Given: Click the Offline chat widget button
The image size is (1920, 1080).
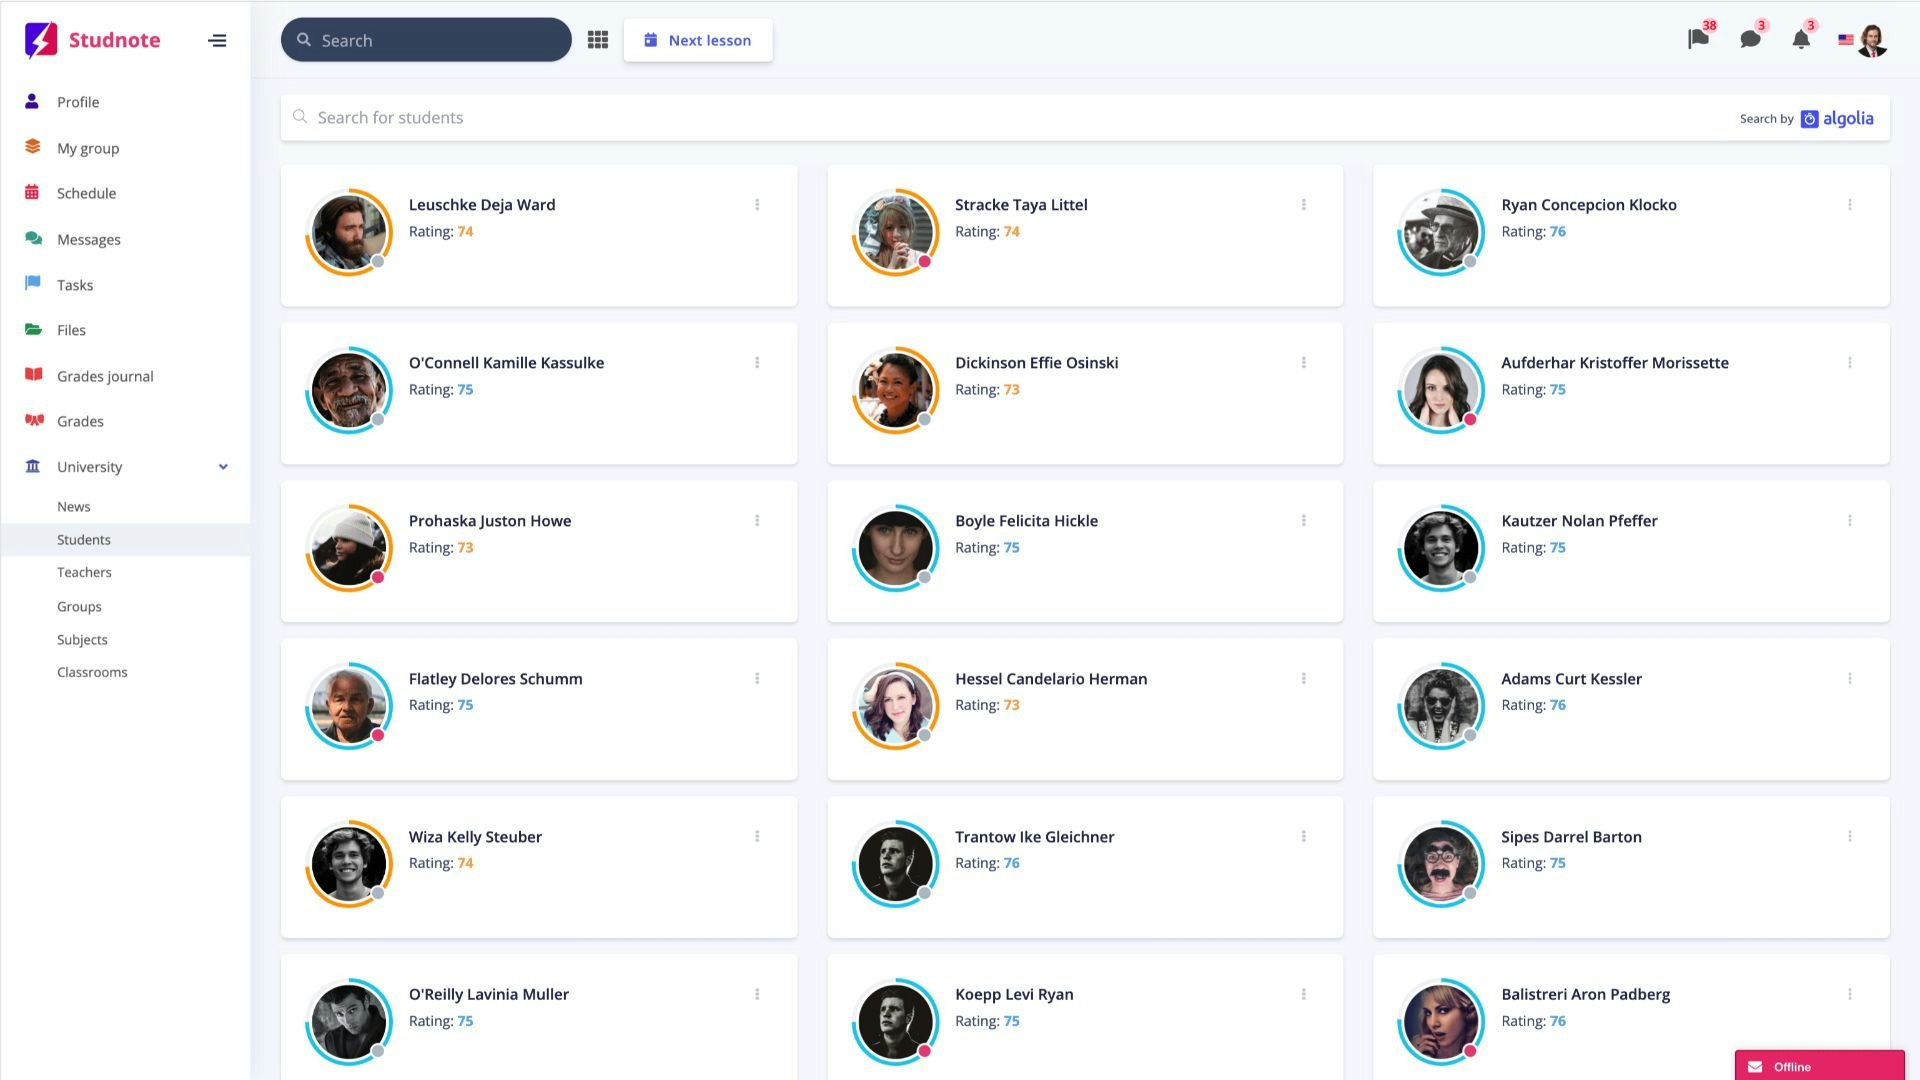Looking at the screenshot, I should (1818, 1066).
